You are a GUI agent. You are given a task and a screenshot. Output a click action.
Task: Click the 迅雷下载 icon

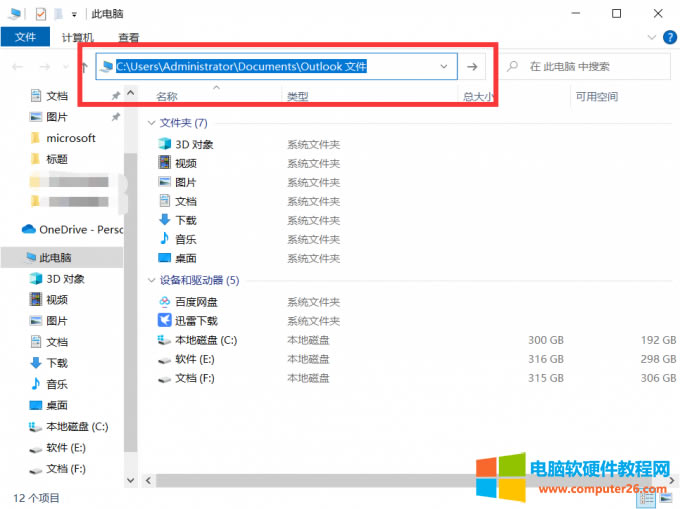(x=164, y=320)
